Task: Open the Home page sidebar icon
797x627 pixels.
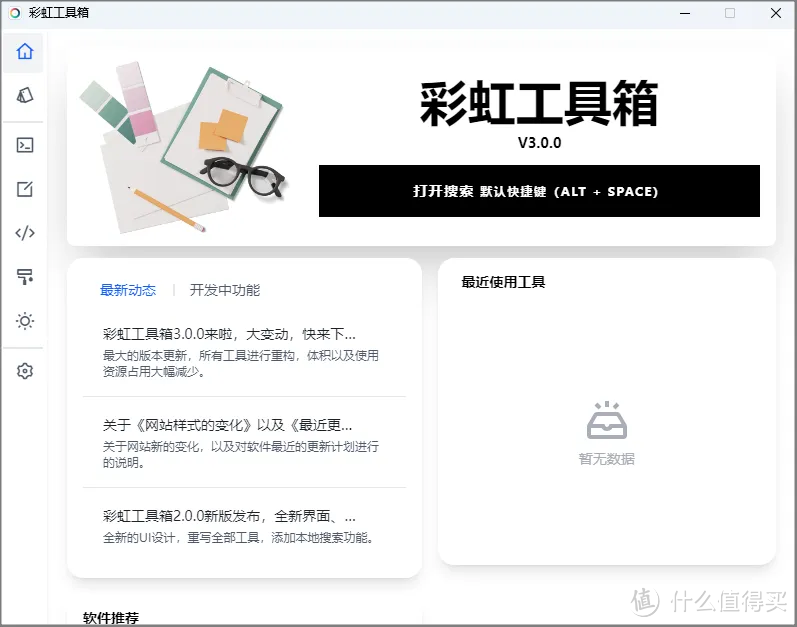Action: tap(24, 51)
